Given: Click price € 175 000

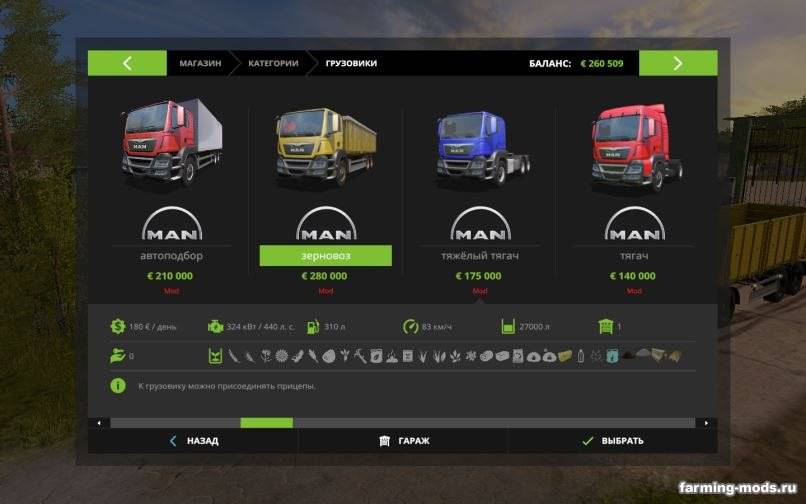Looking at the screenshot, I should pyautogui.click(x=479, y=276).
